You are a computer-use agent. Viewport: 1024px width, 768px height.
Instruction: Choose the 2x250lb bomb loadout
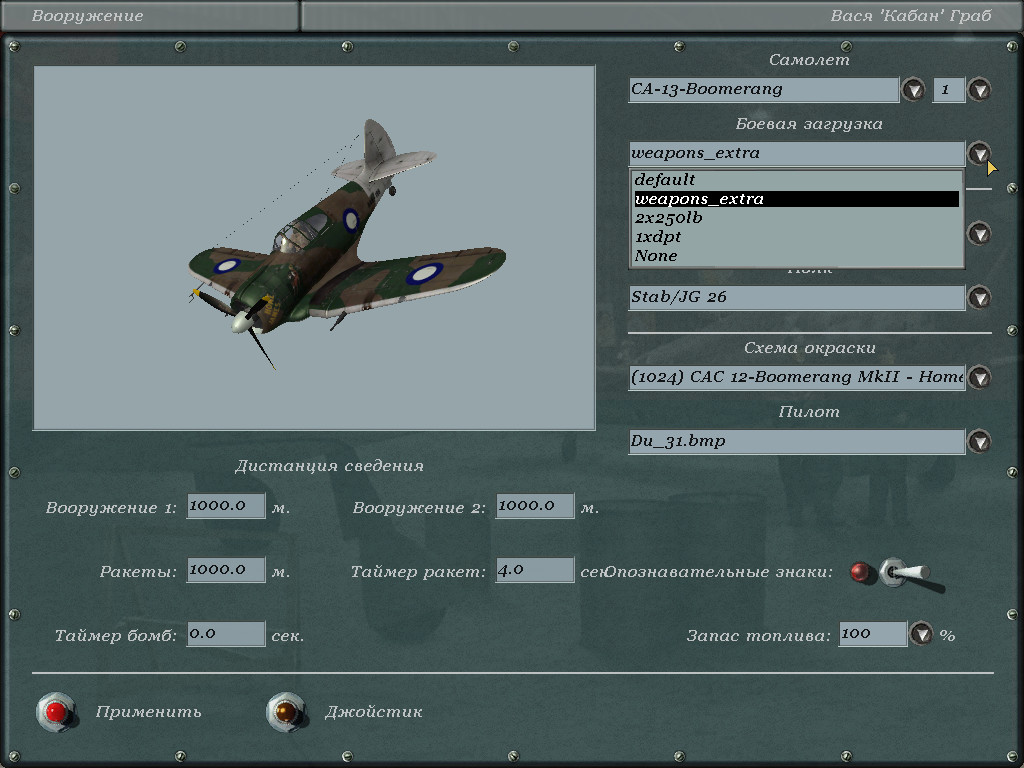tap(797, 217)
